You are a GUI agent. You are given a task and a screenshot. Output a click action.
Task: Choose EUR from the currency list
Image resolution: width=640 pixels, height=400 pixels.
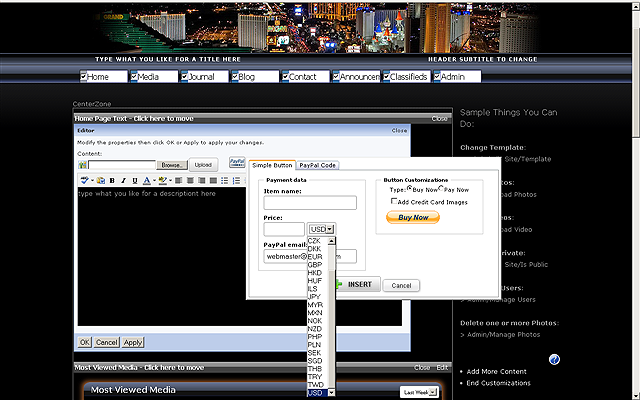click(x=315, y=257)
